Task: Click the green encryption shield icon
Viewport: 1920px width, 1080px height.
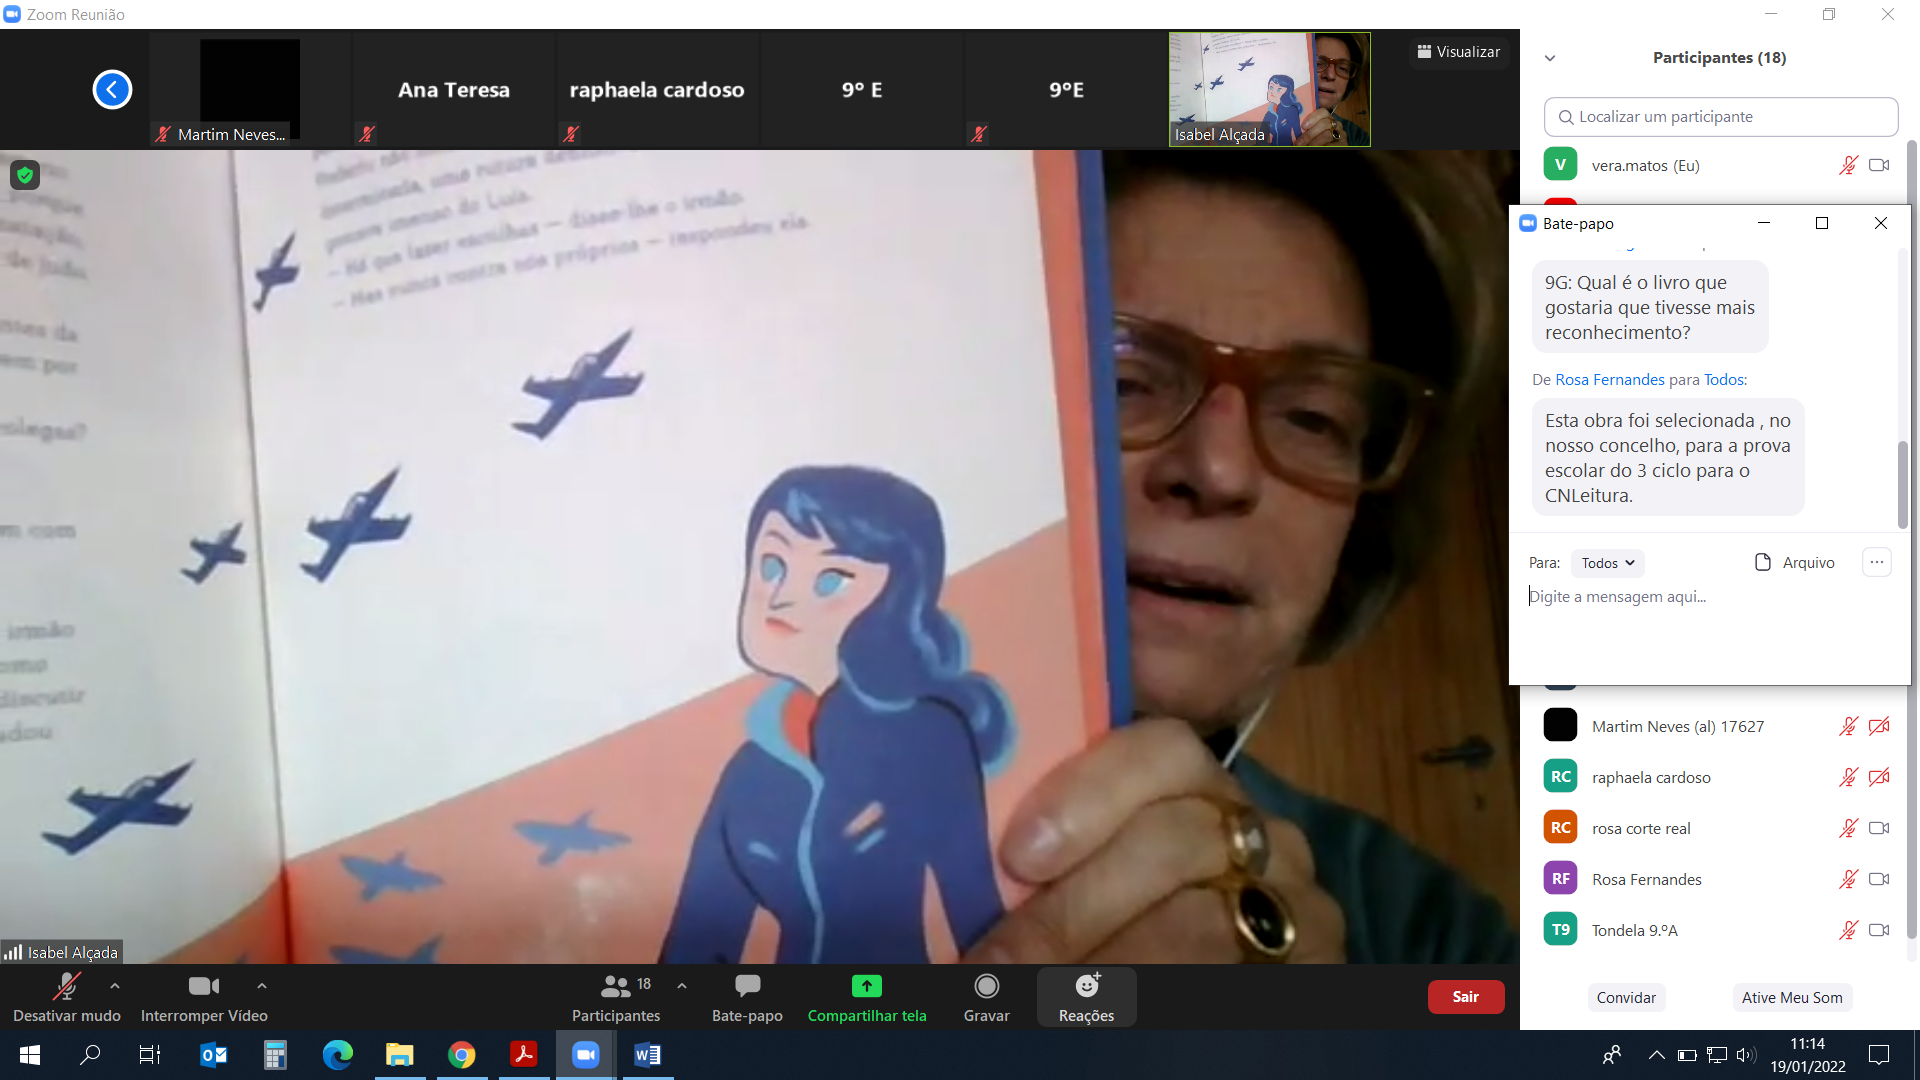Action: tap(25, 176)
